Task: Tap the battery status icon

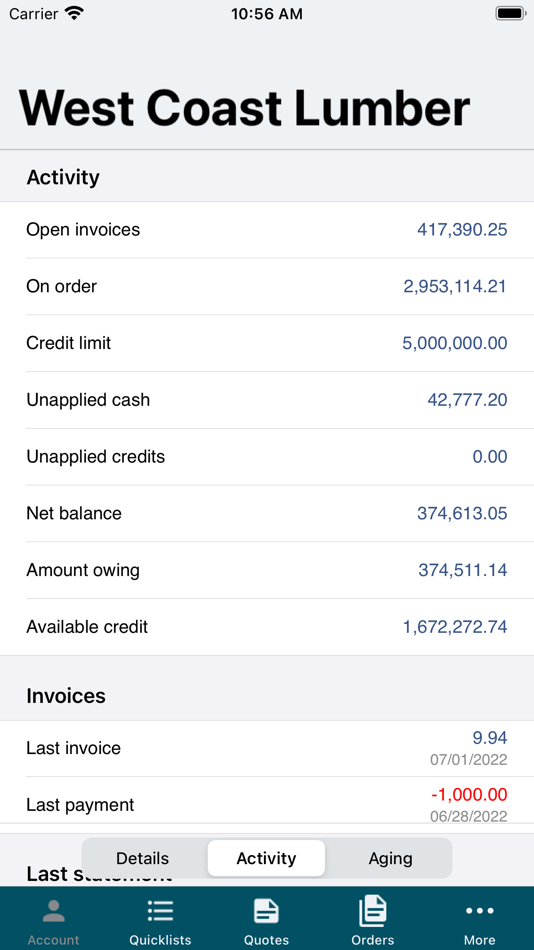Action: pyautogui.click(x=510, y=13)
